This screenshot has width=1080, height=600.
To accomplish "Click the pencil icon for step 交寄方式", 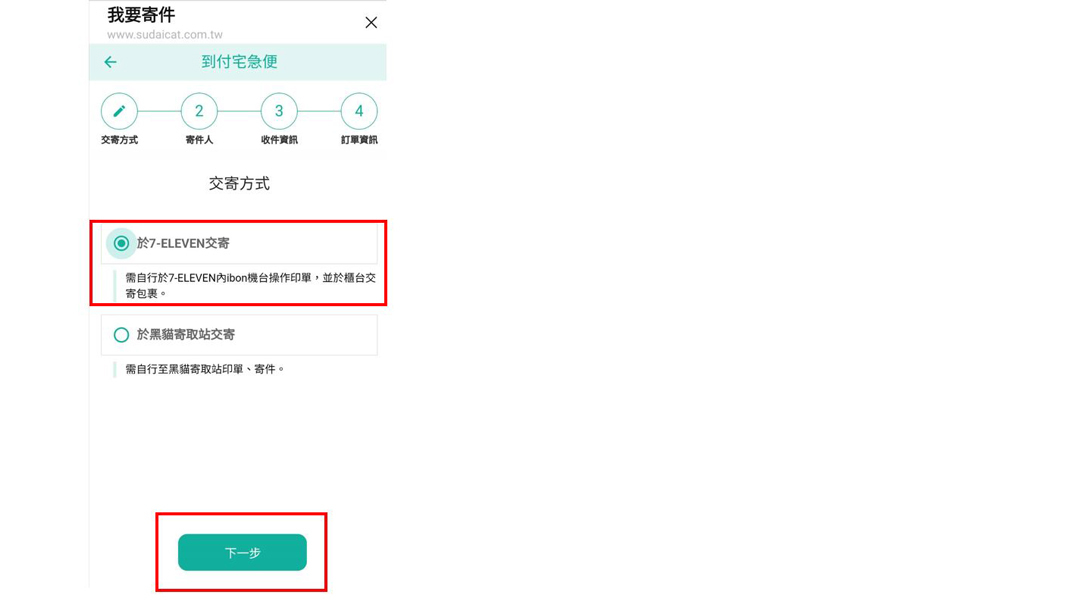I will [119, 111].
